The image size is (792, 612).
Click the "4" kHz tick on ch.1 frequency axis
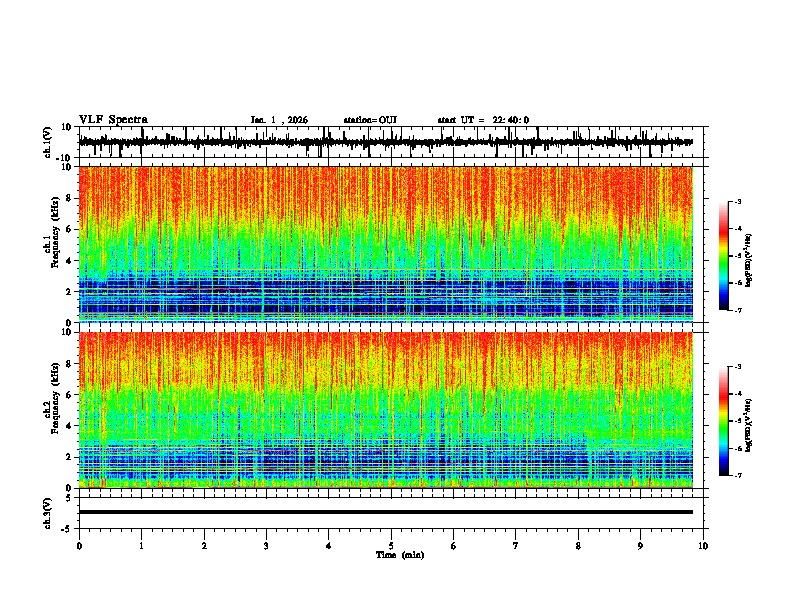click(70, 261)
